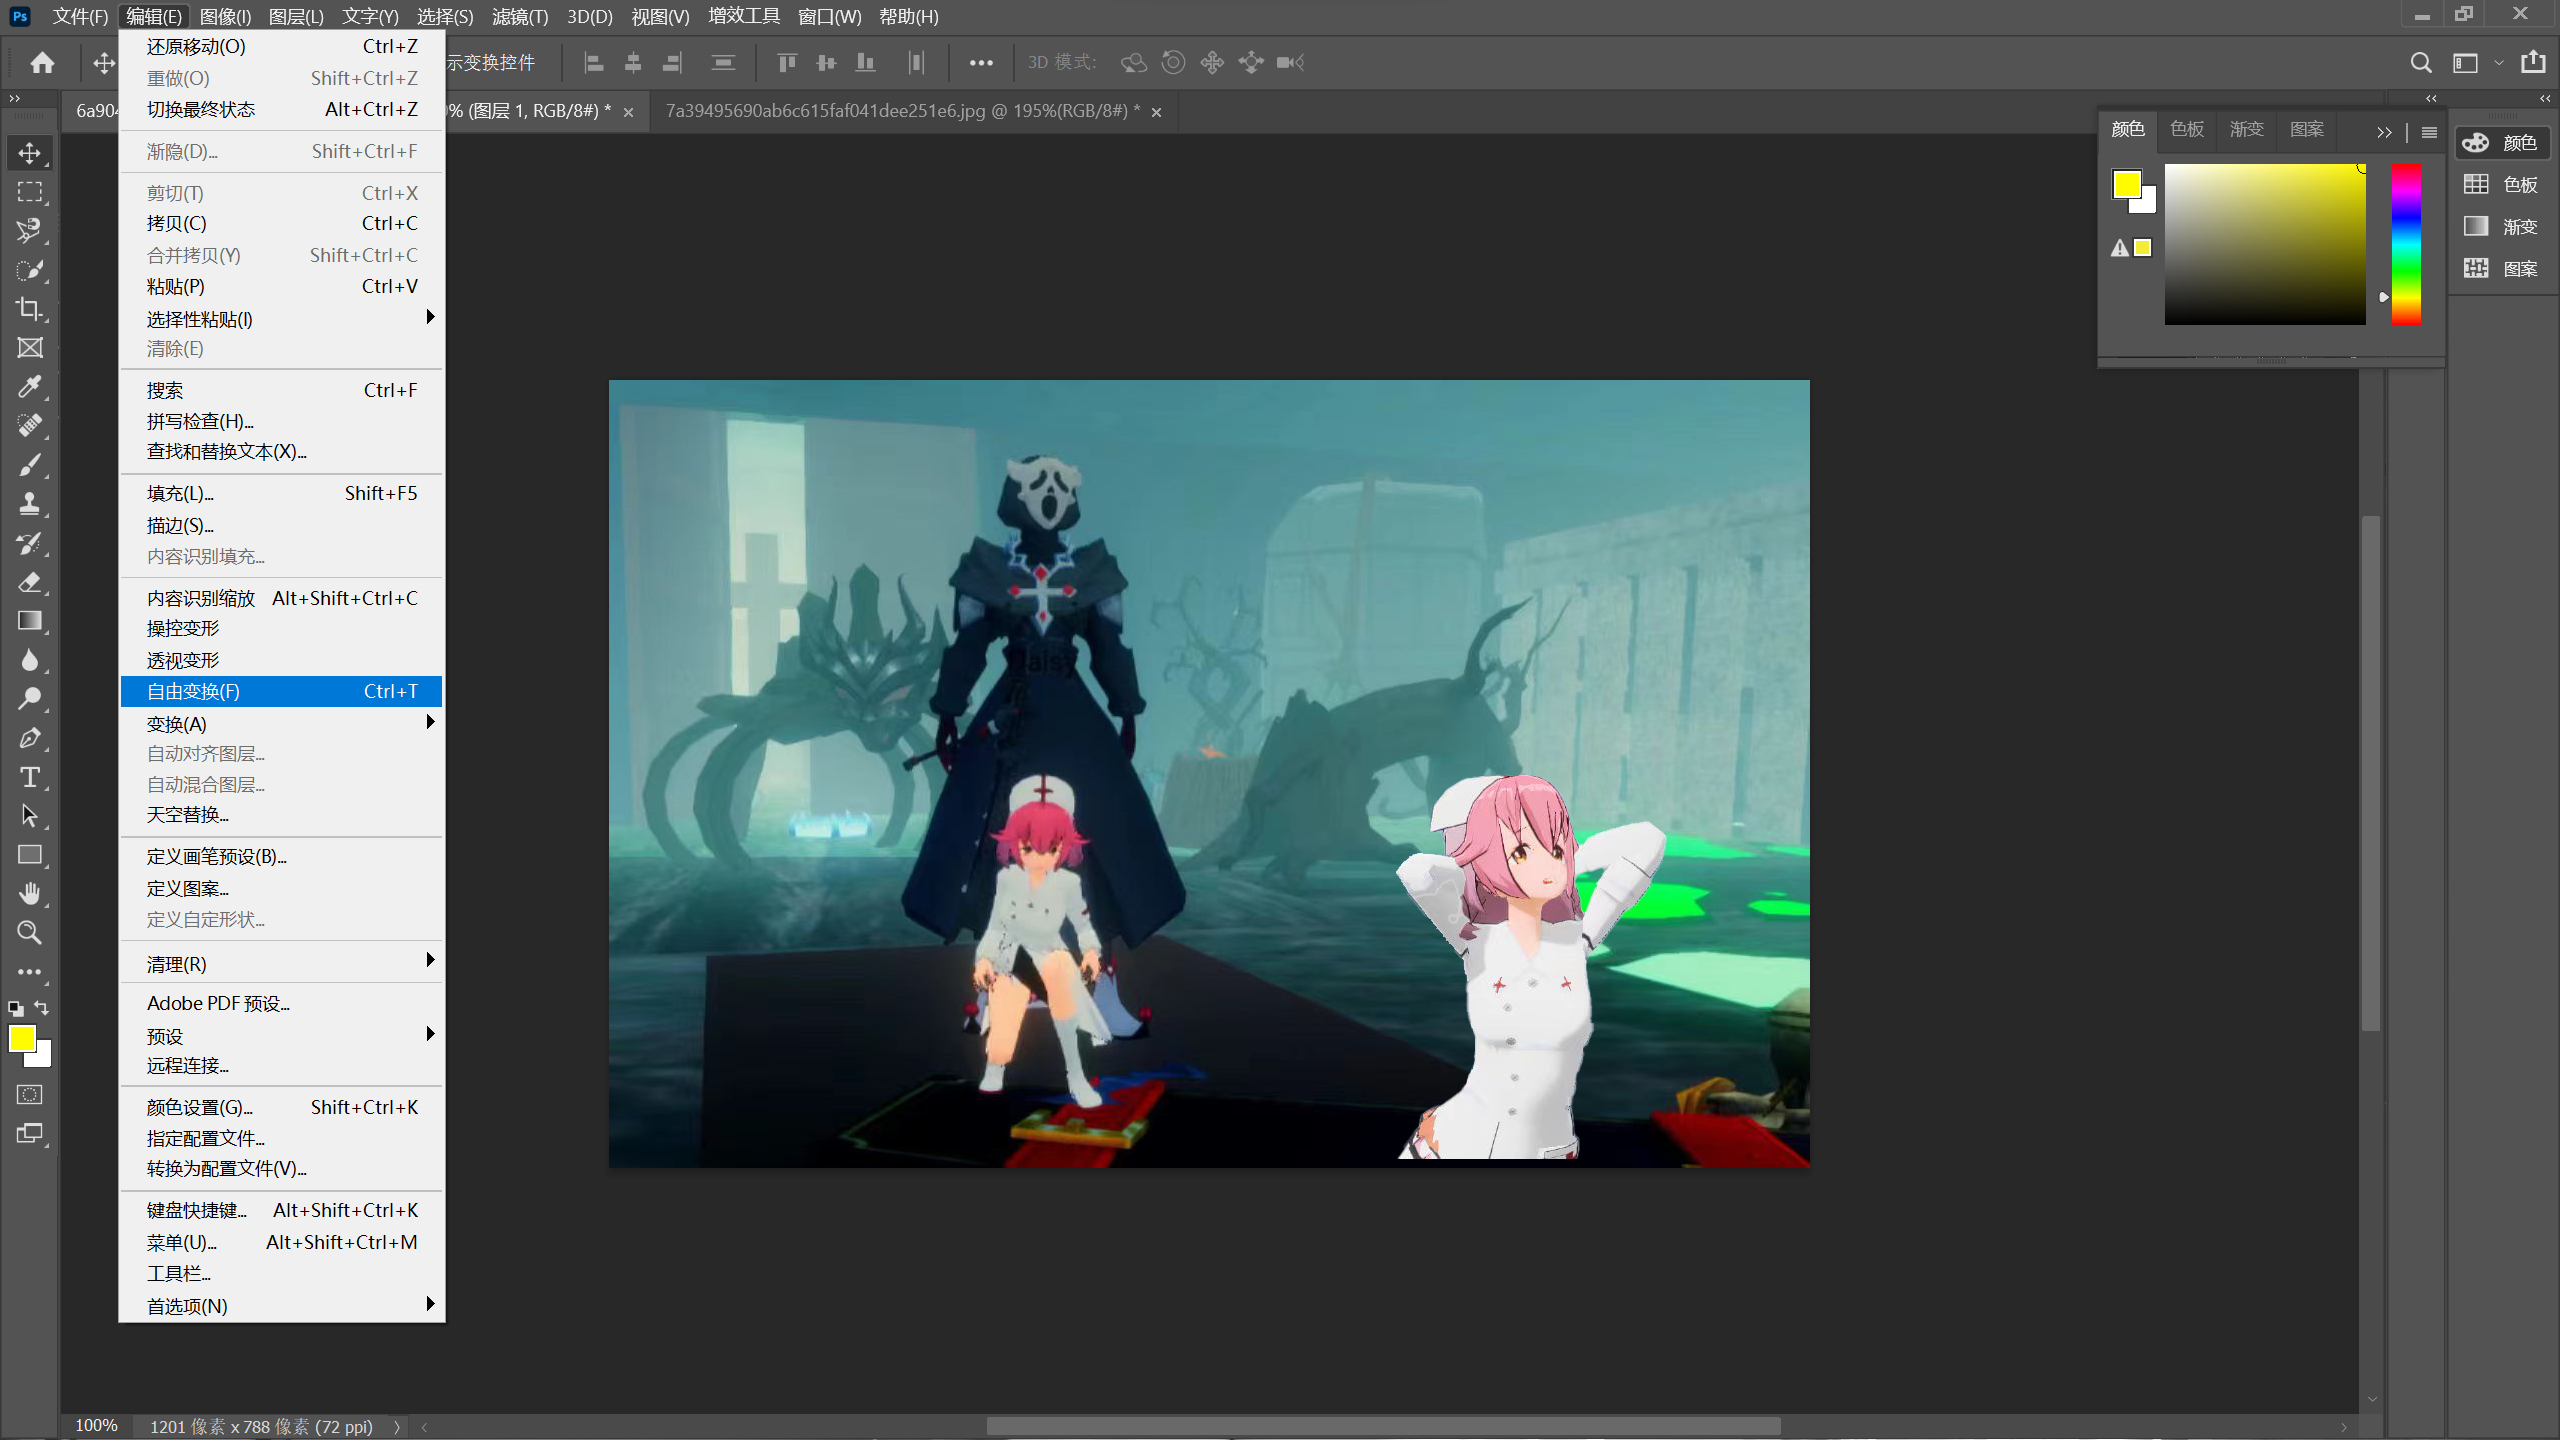Select the Zoom tool
Screen dimensions: 2560x1440
(29, 933)
